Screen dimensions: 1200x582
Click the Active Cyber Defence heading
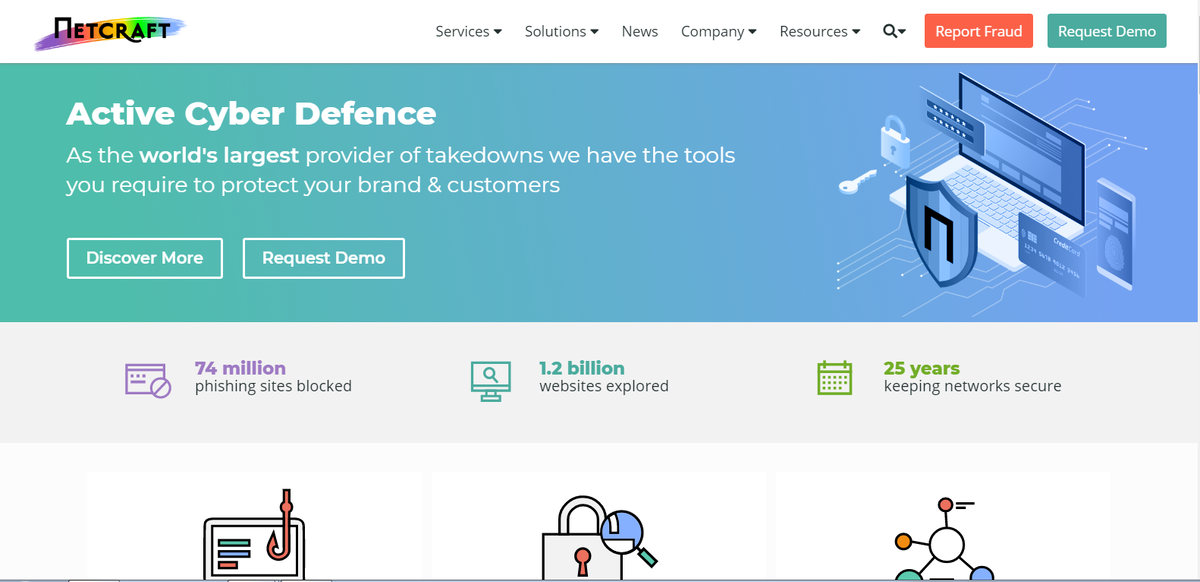point(251,114)
